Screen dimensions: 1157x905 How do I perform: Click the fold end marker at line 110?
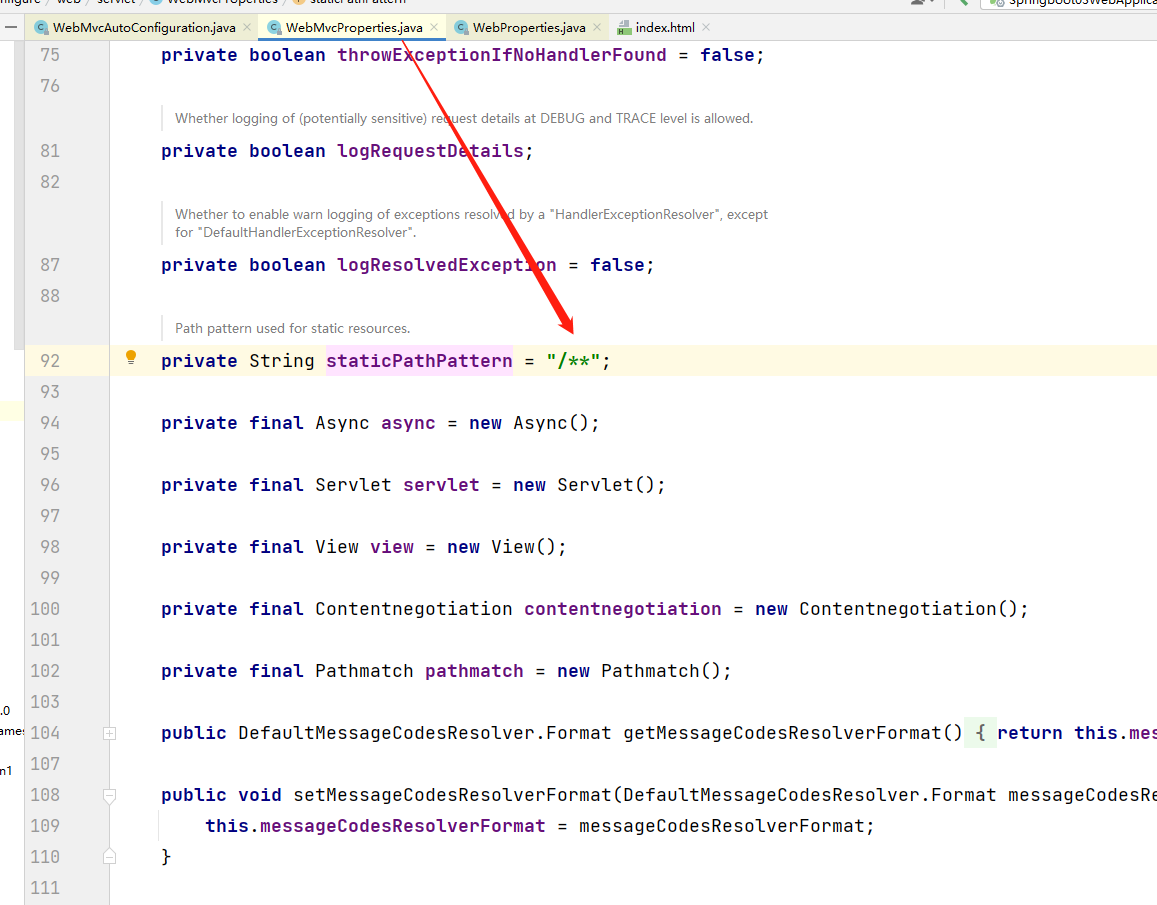(x=109, y=856)
